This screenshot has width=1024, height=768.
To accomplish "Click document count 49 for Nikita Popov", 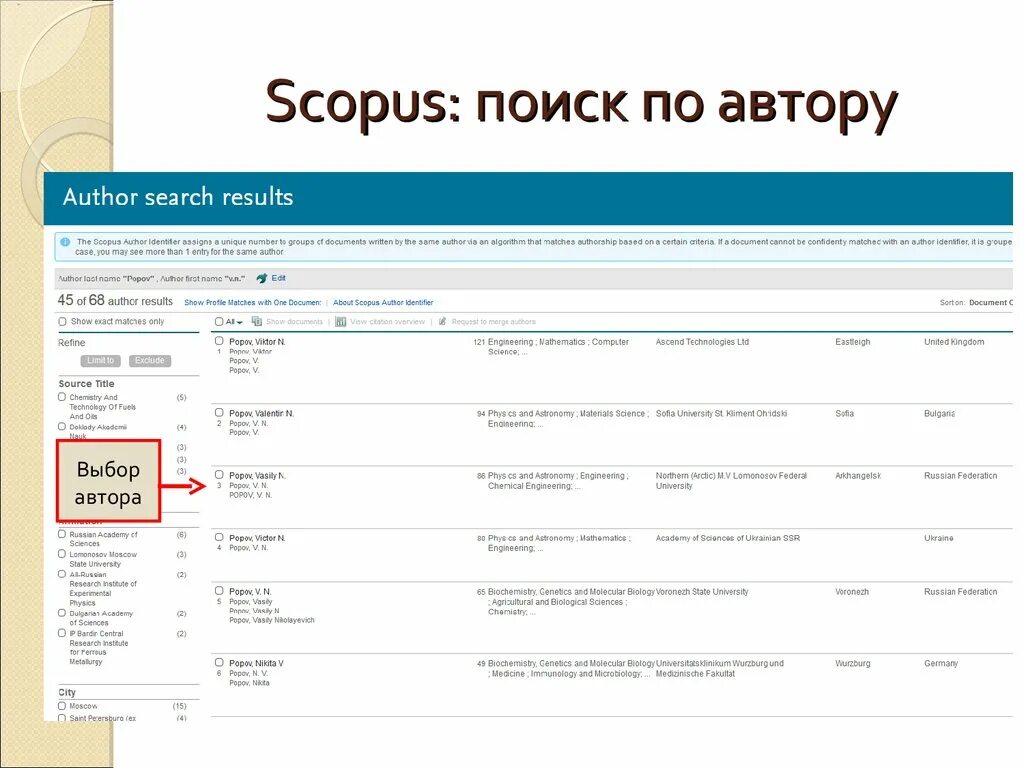I will [x=481, y=664].
